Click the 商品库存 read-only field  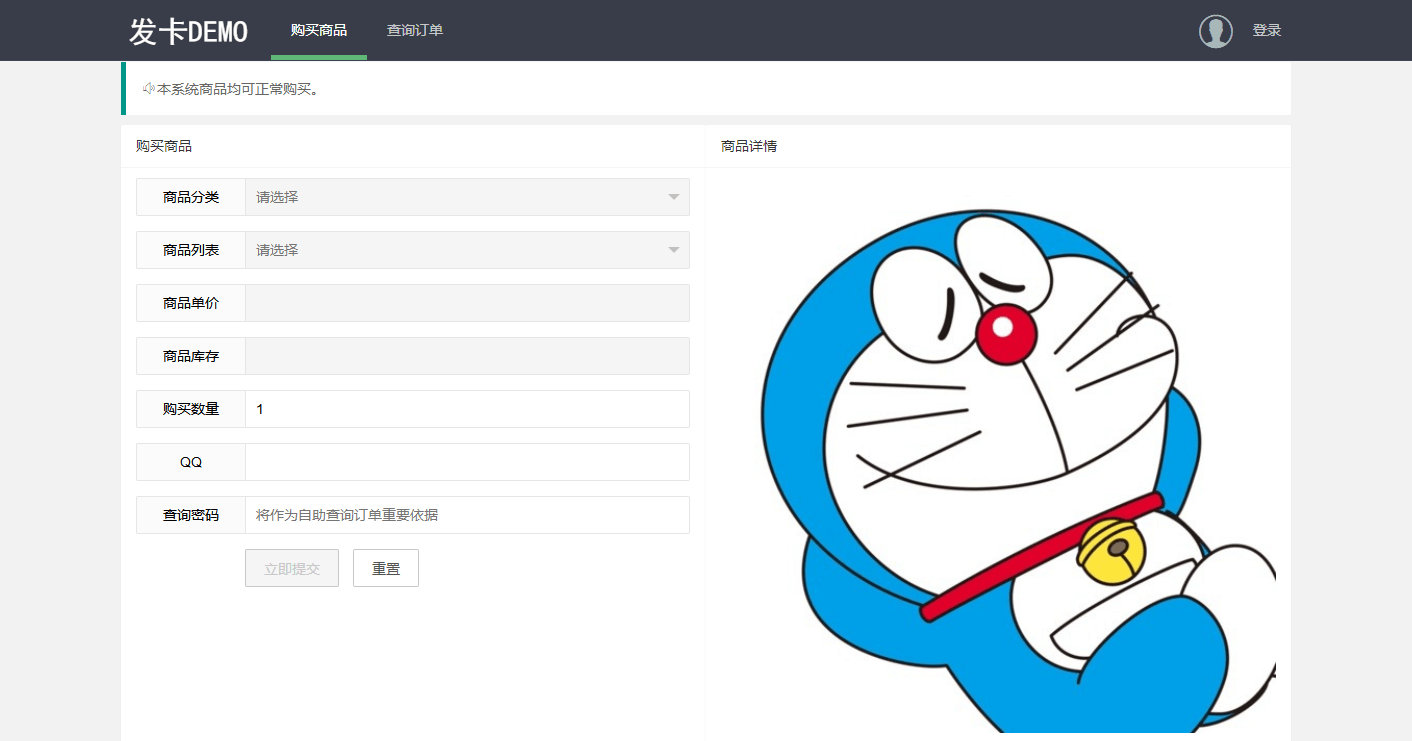[467, 356]
